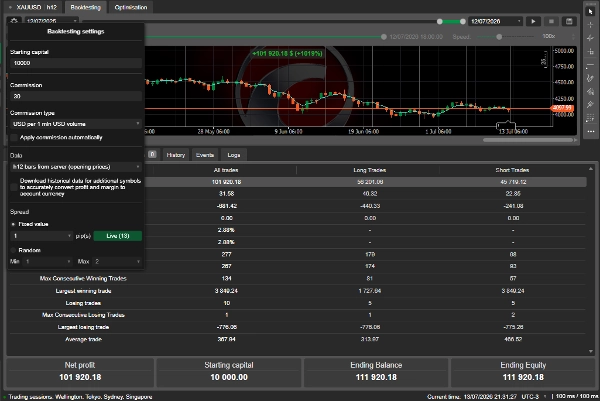The width and height of the screenshot is (600, 401).
Task: Select the Fibonacci retracement lines tool
Action: pos(590,118)
